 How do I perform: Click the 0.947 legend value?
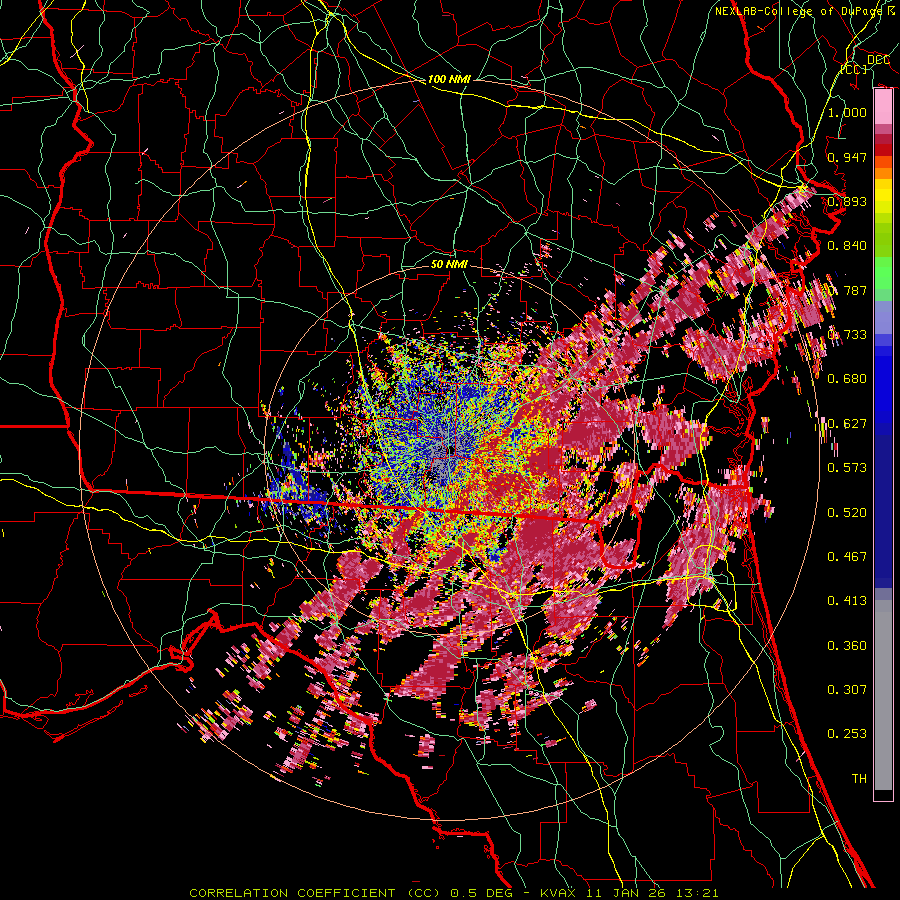(x=847, y=157)
